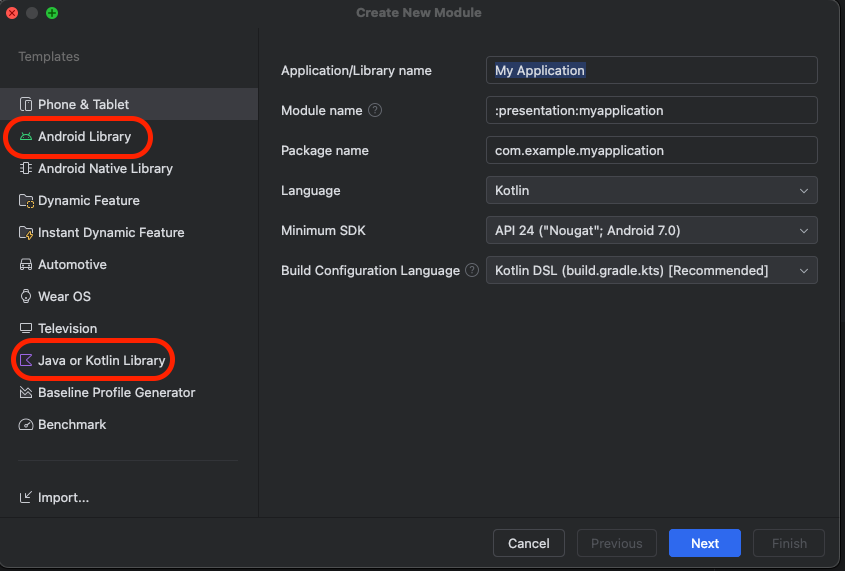The image size is (845, 571).
Task: Open the Module name help icon
Action: click(375, 110)
